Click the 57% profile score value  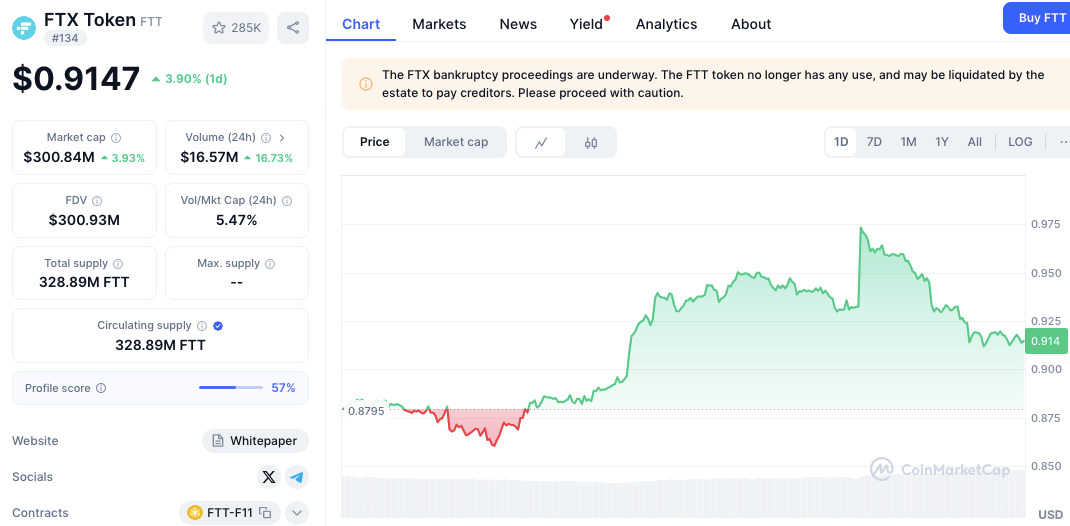click(283, 388)
